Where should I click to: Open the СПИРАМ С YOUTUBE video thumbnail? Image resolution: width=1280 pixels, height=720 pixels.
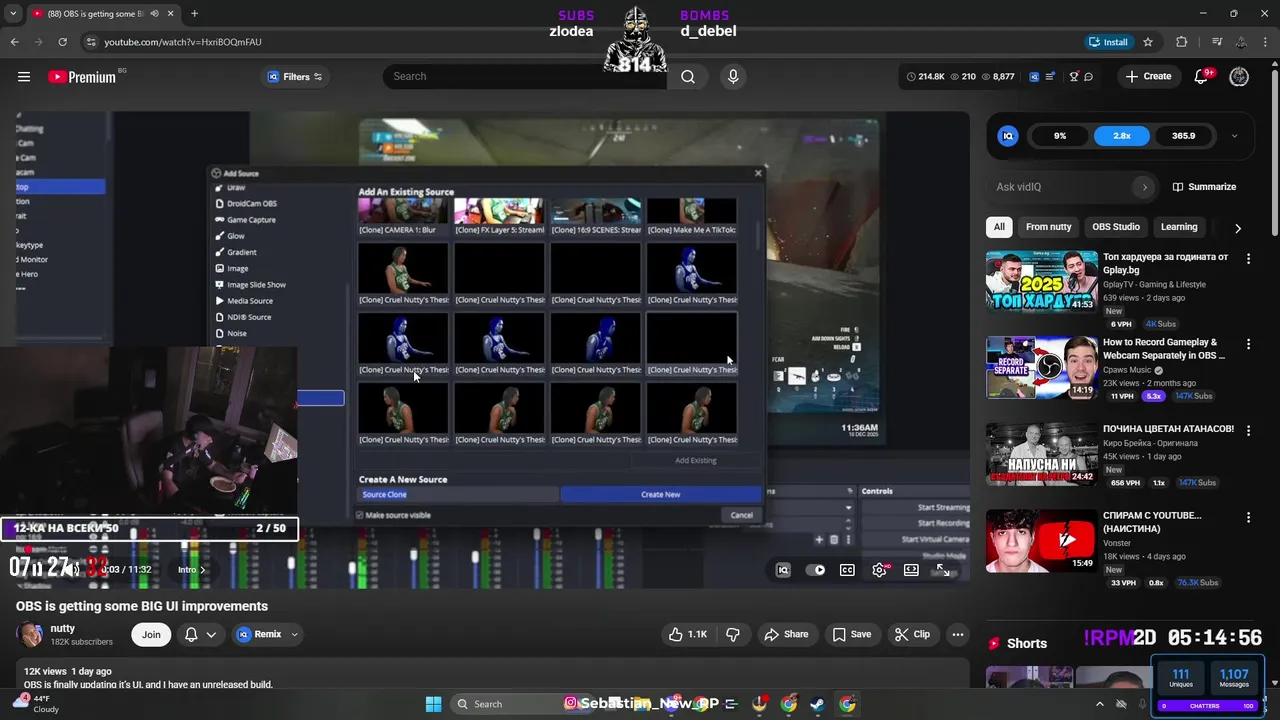click(1041, 540)
